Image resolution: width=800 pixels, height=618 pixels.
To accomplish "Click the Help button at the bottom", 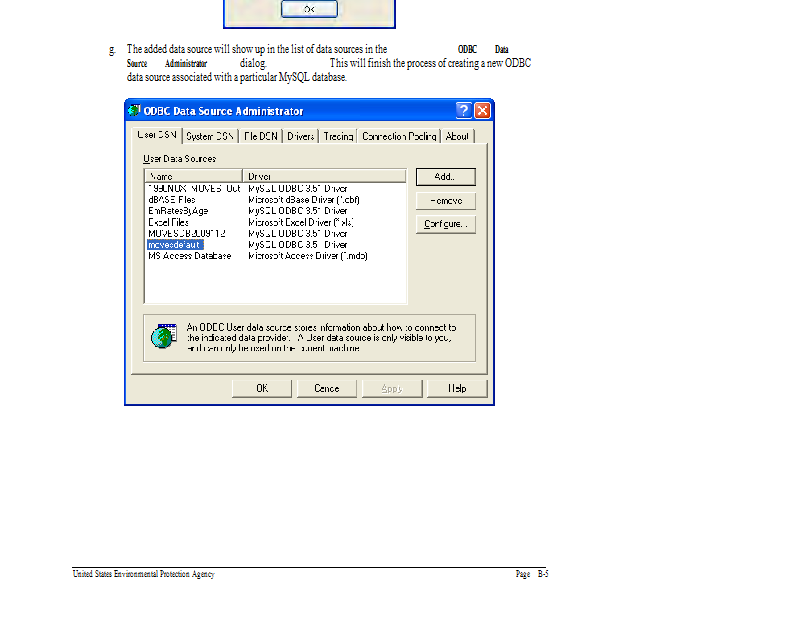I will click(457, 388).
